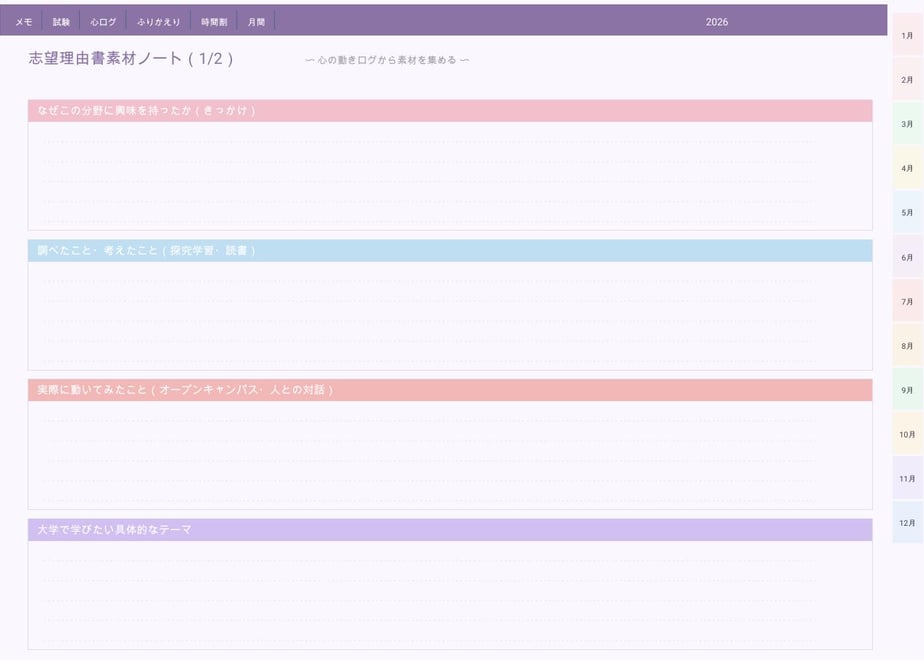Navigate to the 12月 month tab
924x660 pixels.
point(907,522)
